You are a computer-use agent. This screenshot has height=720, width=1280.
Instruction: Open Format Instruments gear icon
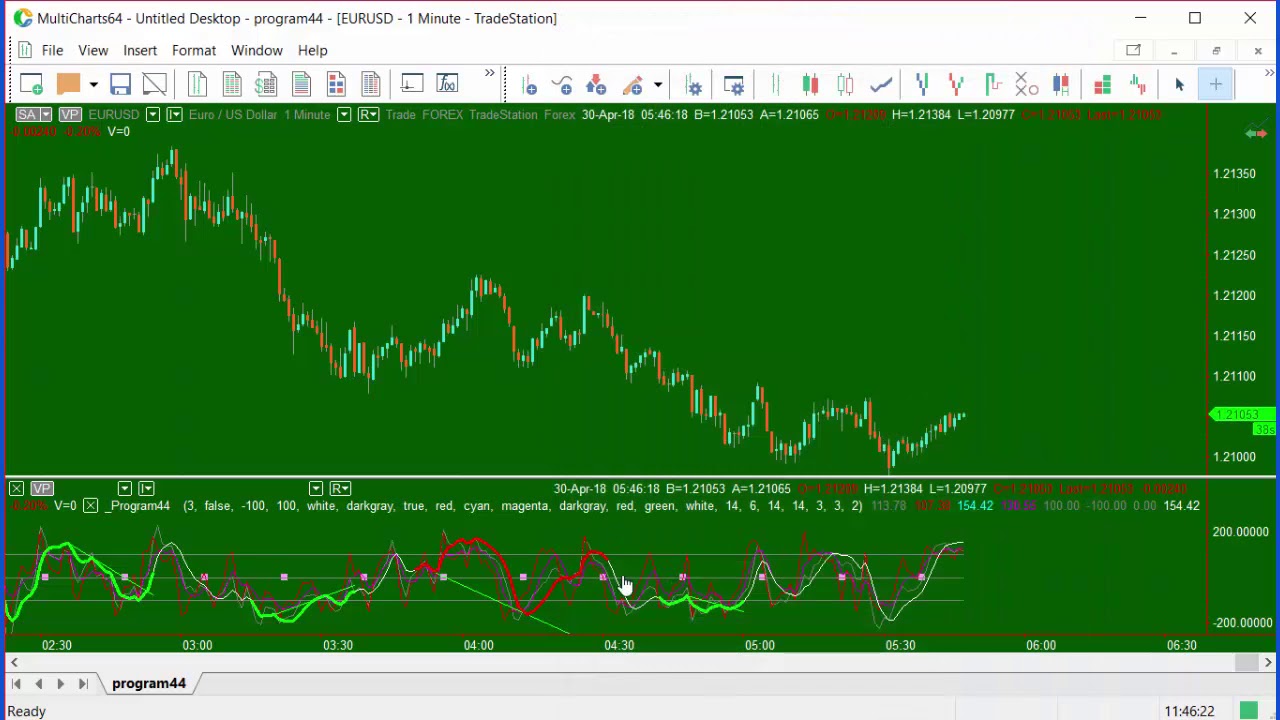(694, 86)
